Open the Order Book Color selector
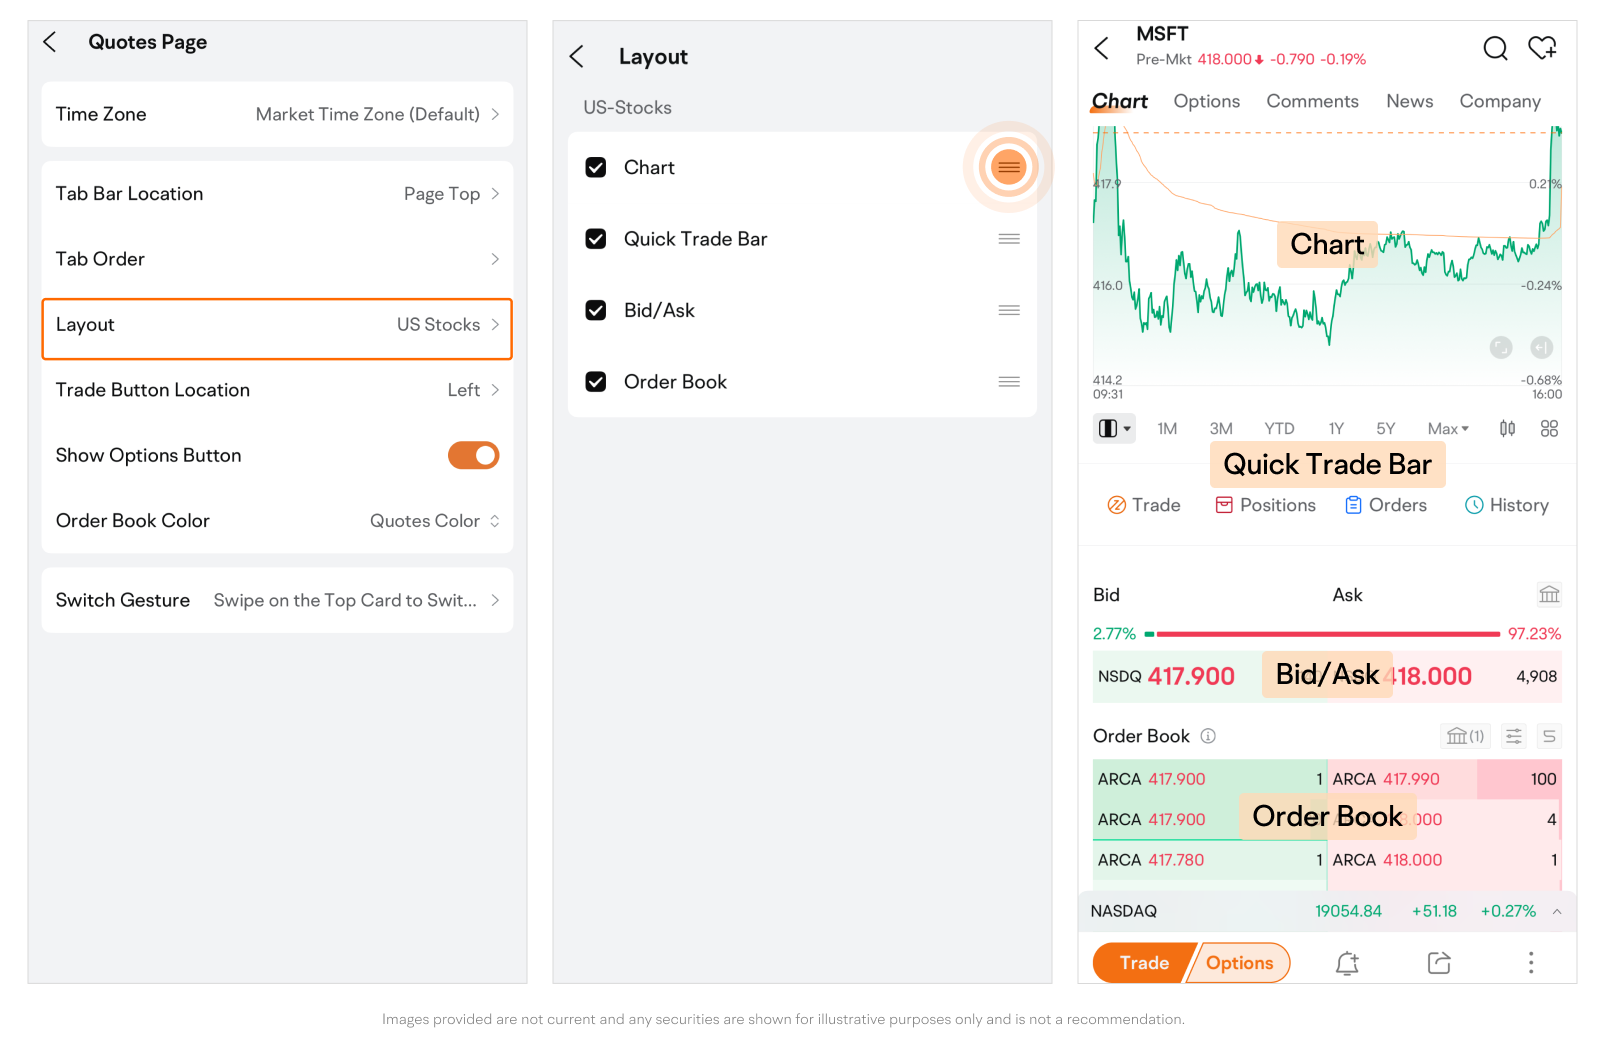This screenshot has width=1605, height=1060. click(434, 521)
